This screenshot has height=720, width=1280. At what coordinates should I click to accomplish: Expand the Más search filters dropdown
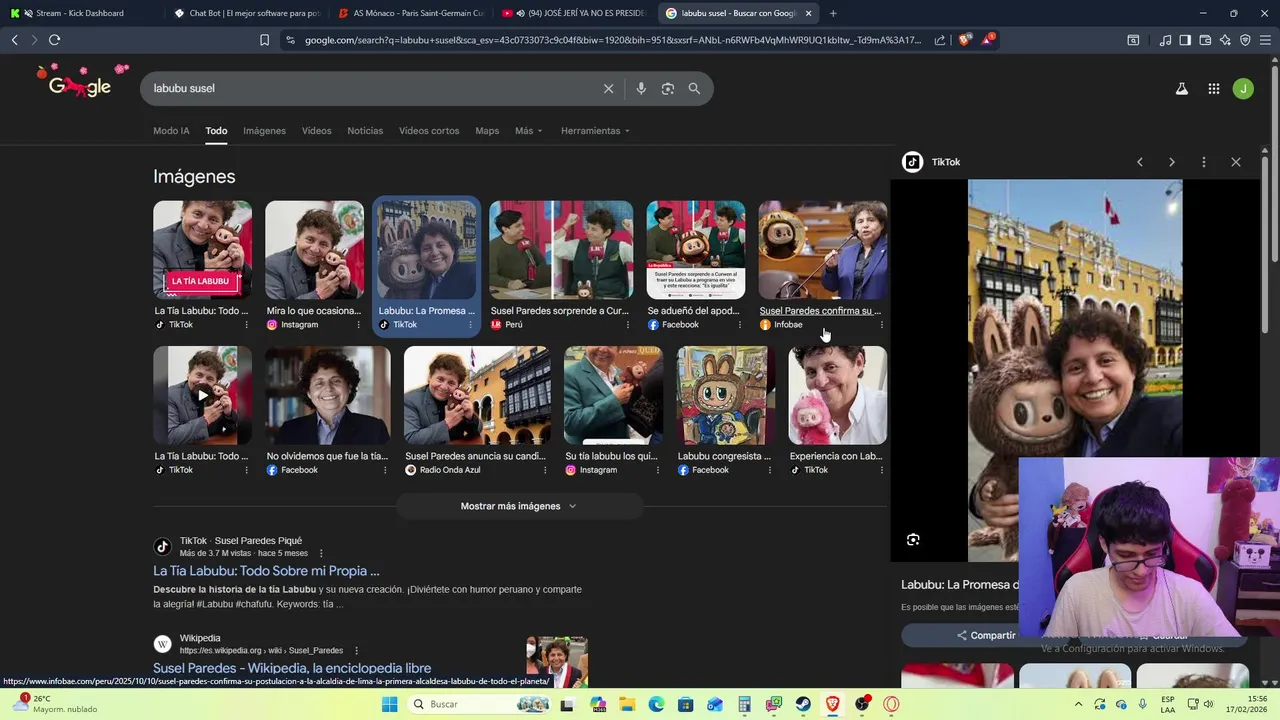pyautogui.click(x=528, y=131)
